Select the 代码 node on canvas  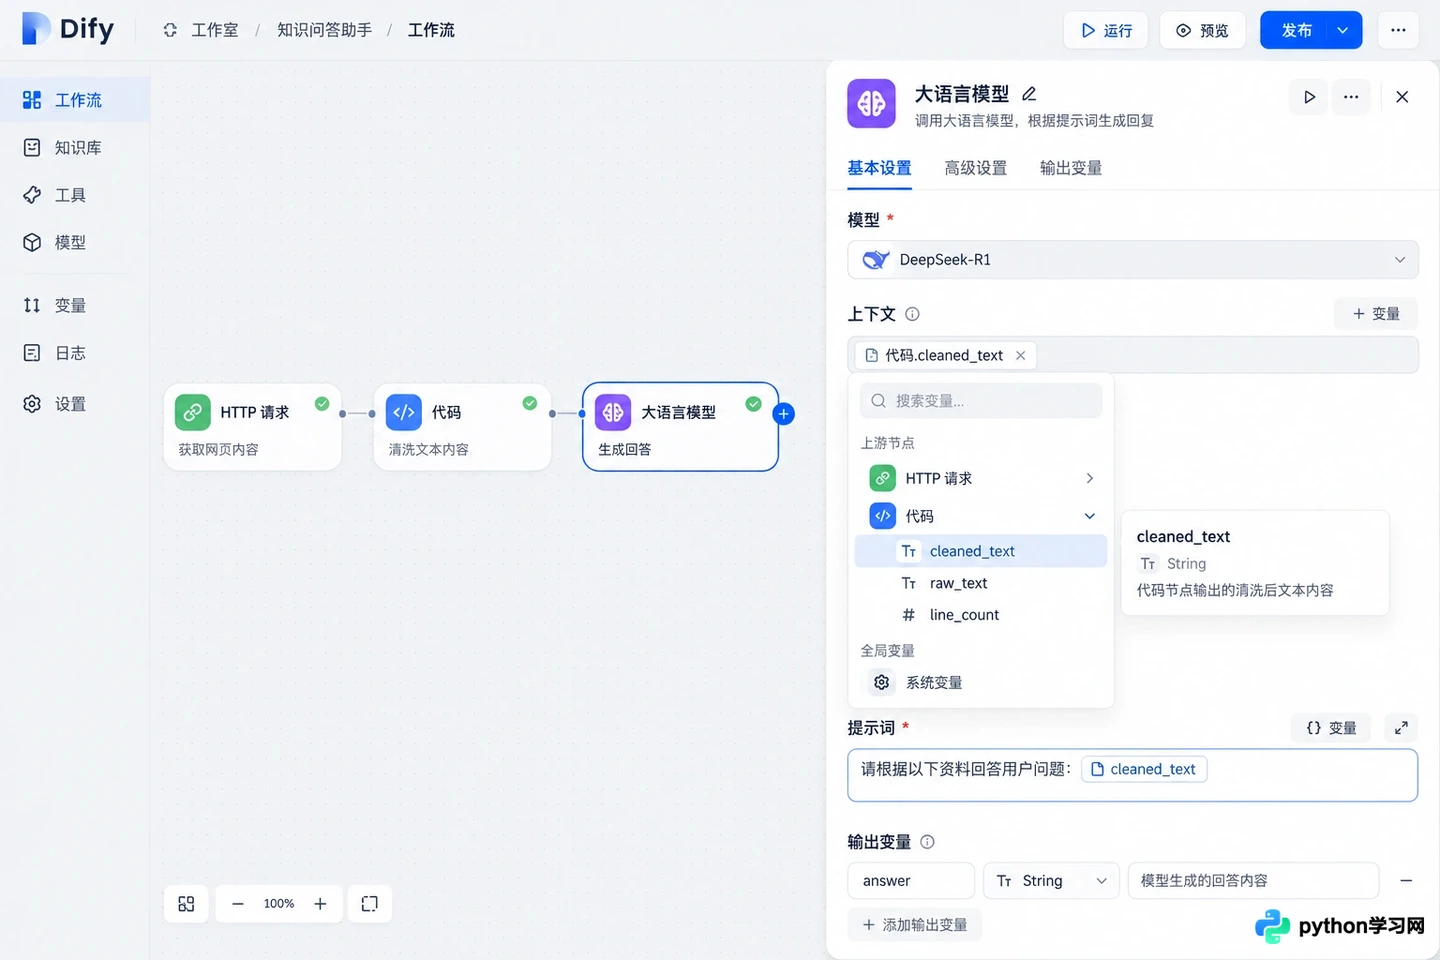[463, 427]
